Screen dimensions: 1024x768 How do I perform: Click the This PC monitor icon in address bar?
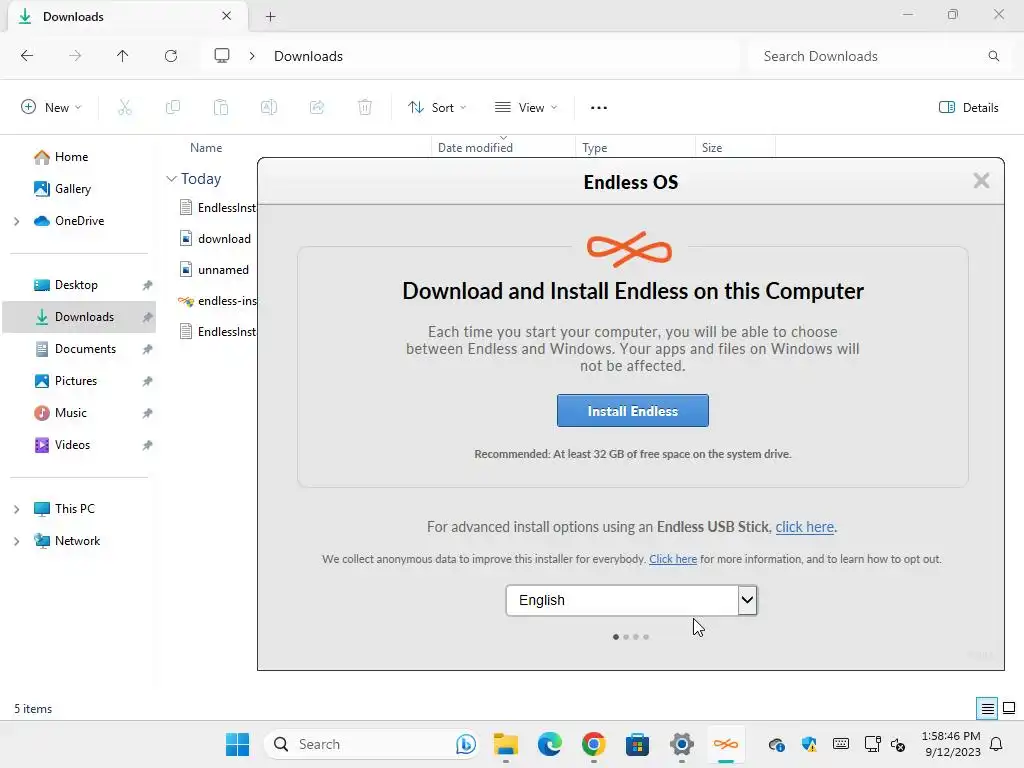pos(222,56)
